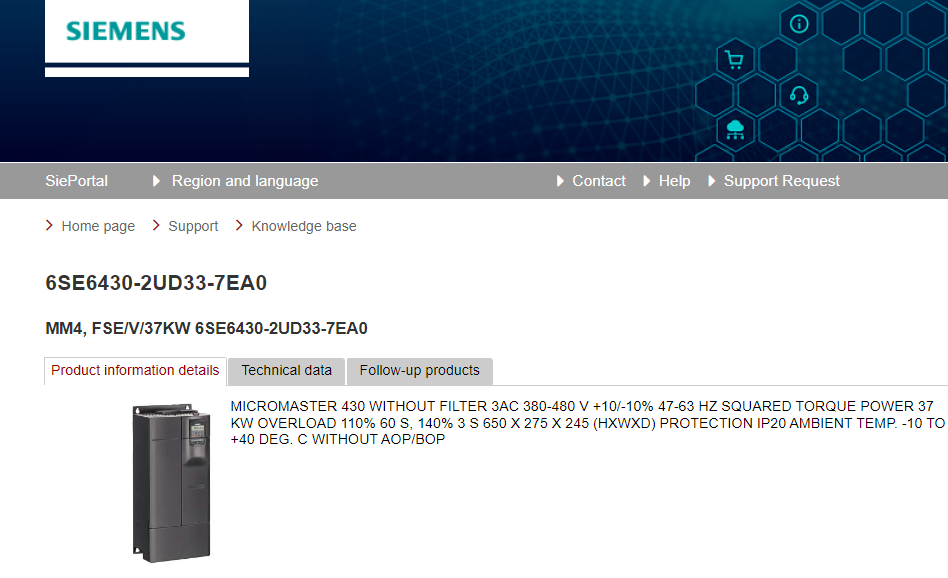Go to SiePortal in the navigation bar
This screenshot has height=578, width=948.
click(x=76, y=181)
